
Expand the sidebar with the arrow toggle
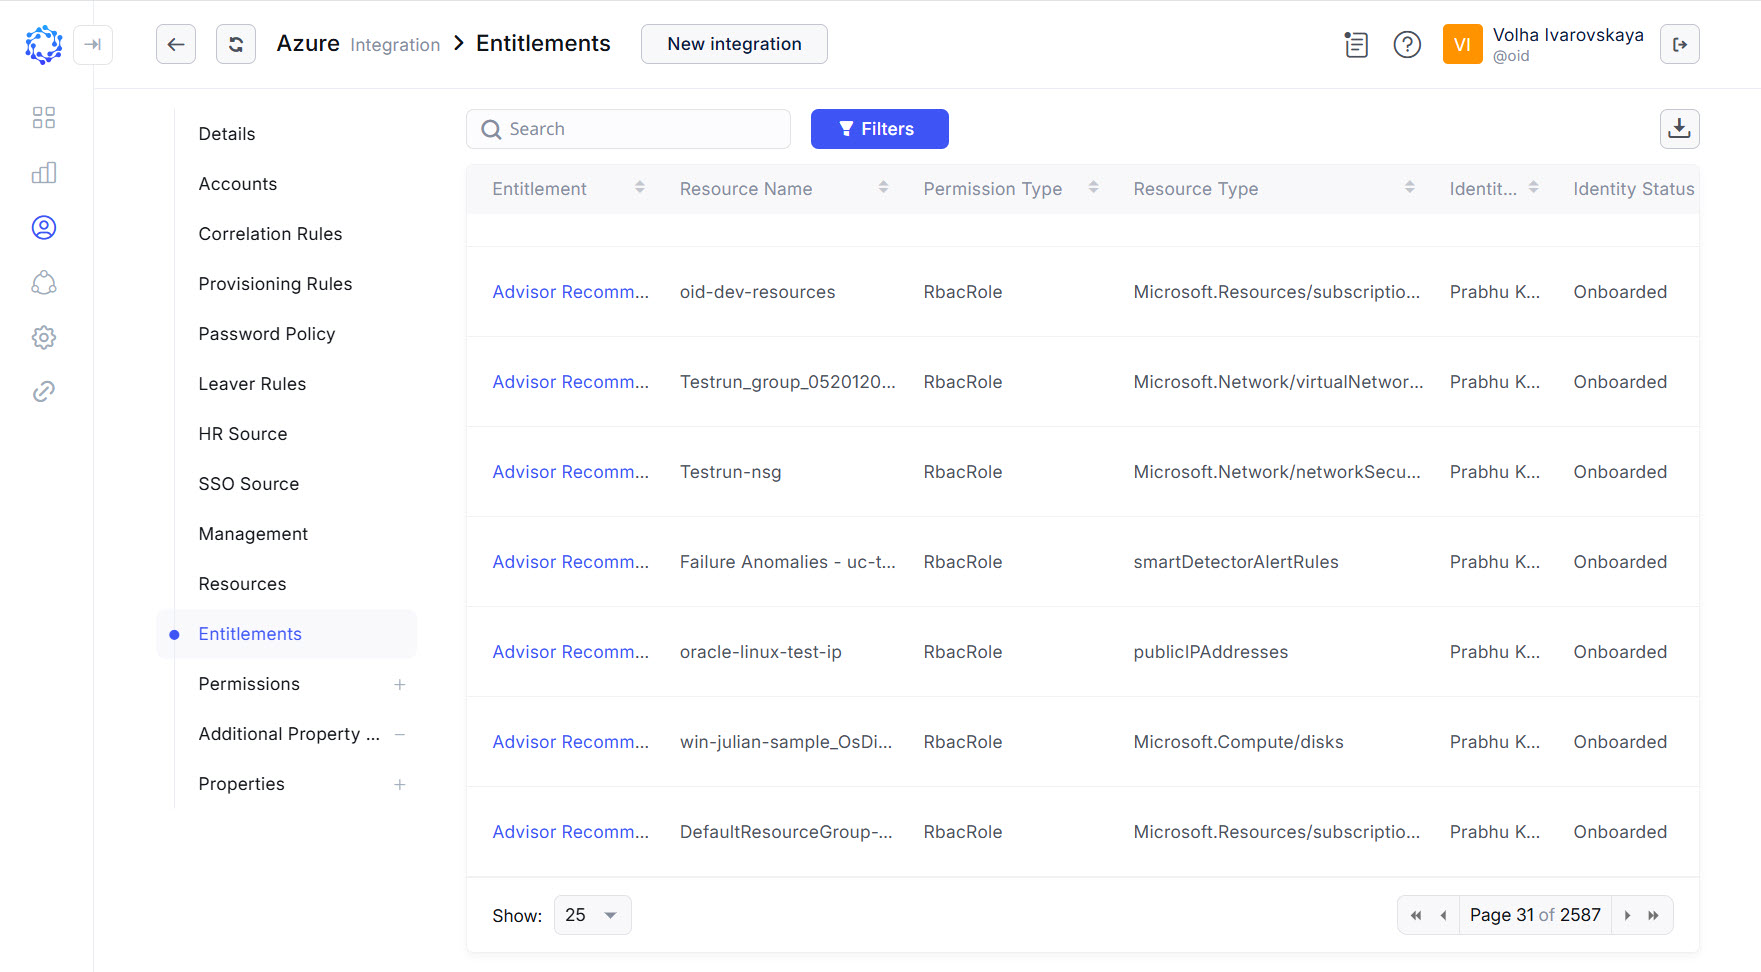tap(93, 45)
